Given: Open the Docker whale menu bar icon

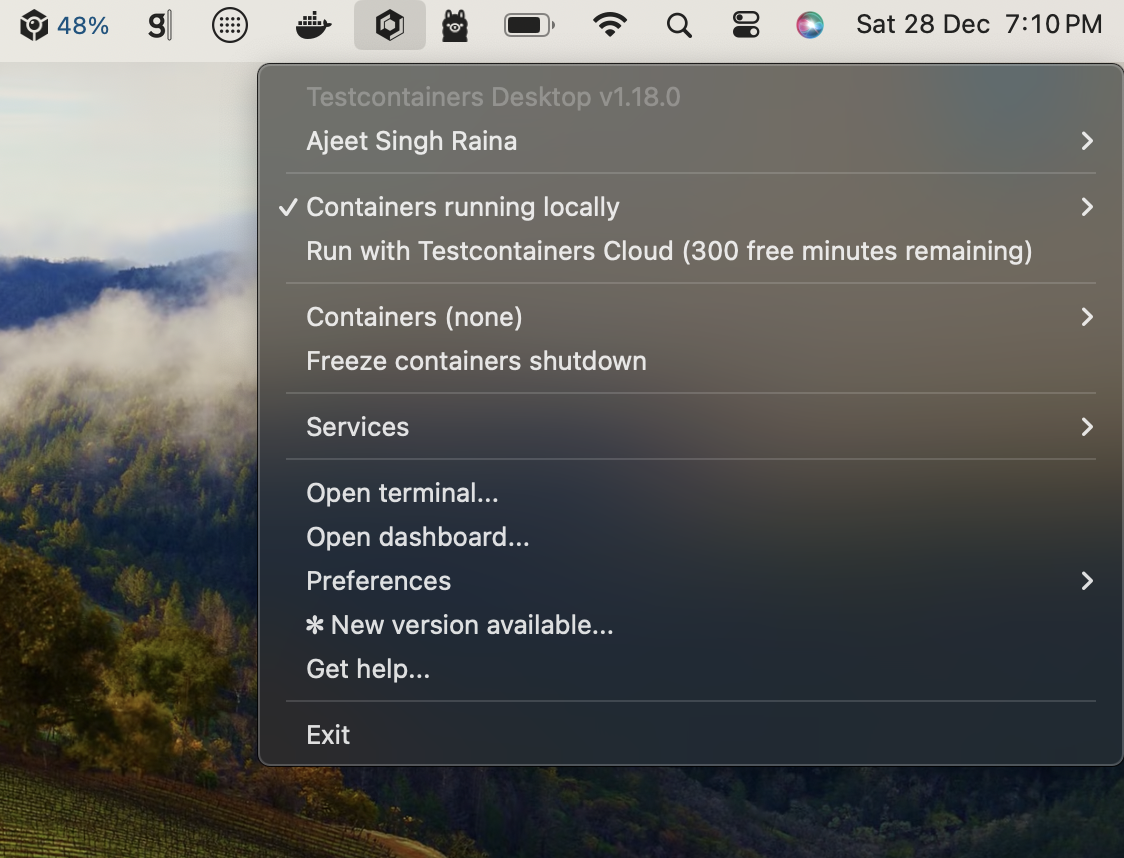Looking at the screenshot, I should 313,26.
